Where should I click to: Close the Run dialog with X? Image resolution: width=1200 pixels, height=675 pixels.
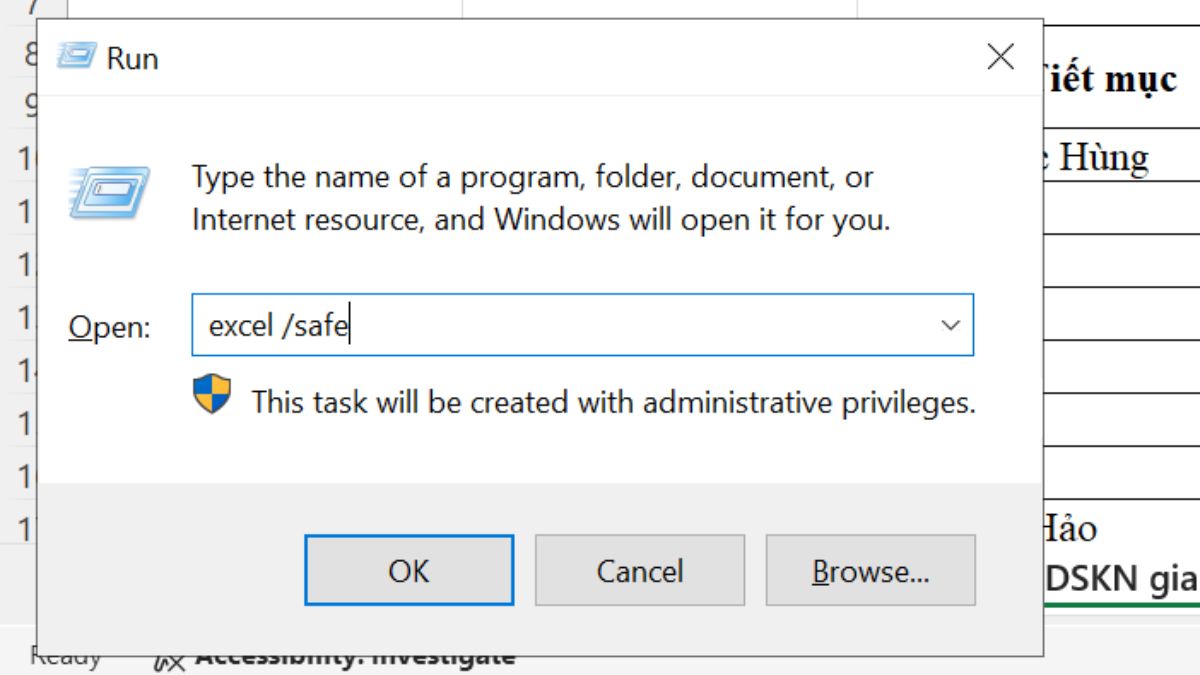click(1000, 57)
